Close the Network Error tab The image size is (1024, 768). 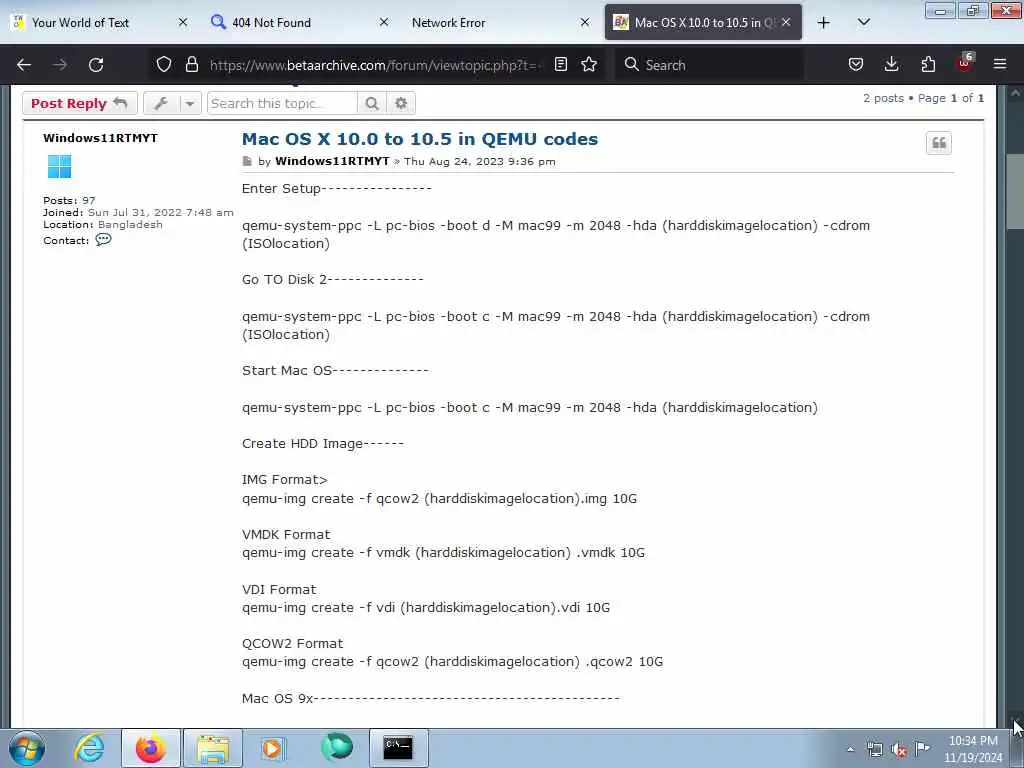585,22
